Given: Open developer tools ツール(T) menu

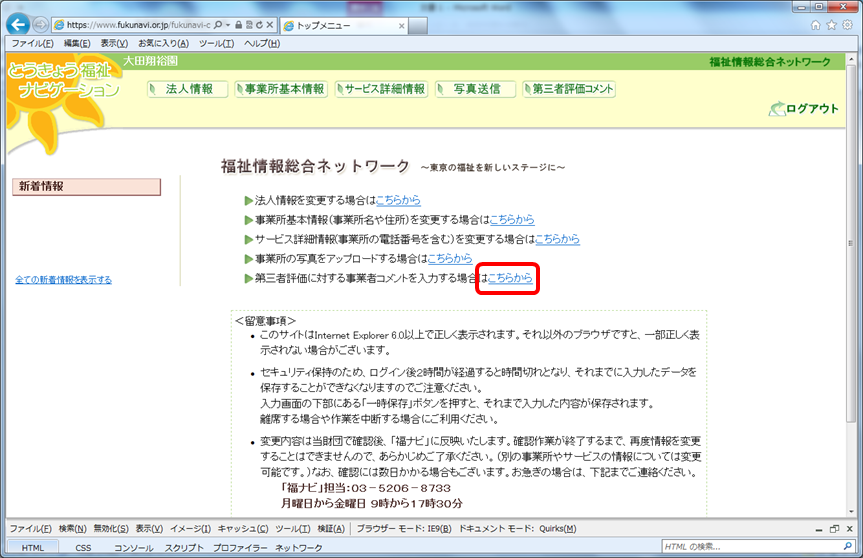Looking at the screenshot, I should [x=293, y=528].
